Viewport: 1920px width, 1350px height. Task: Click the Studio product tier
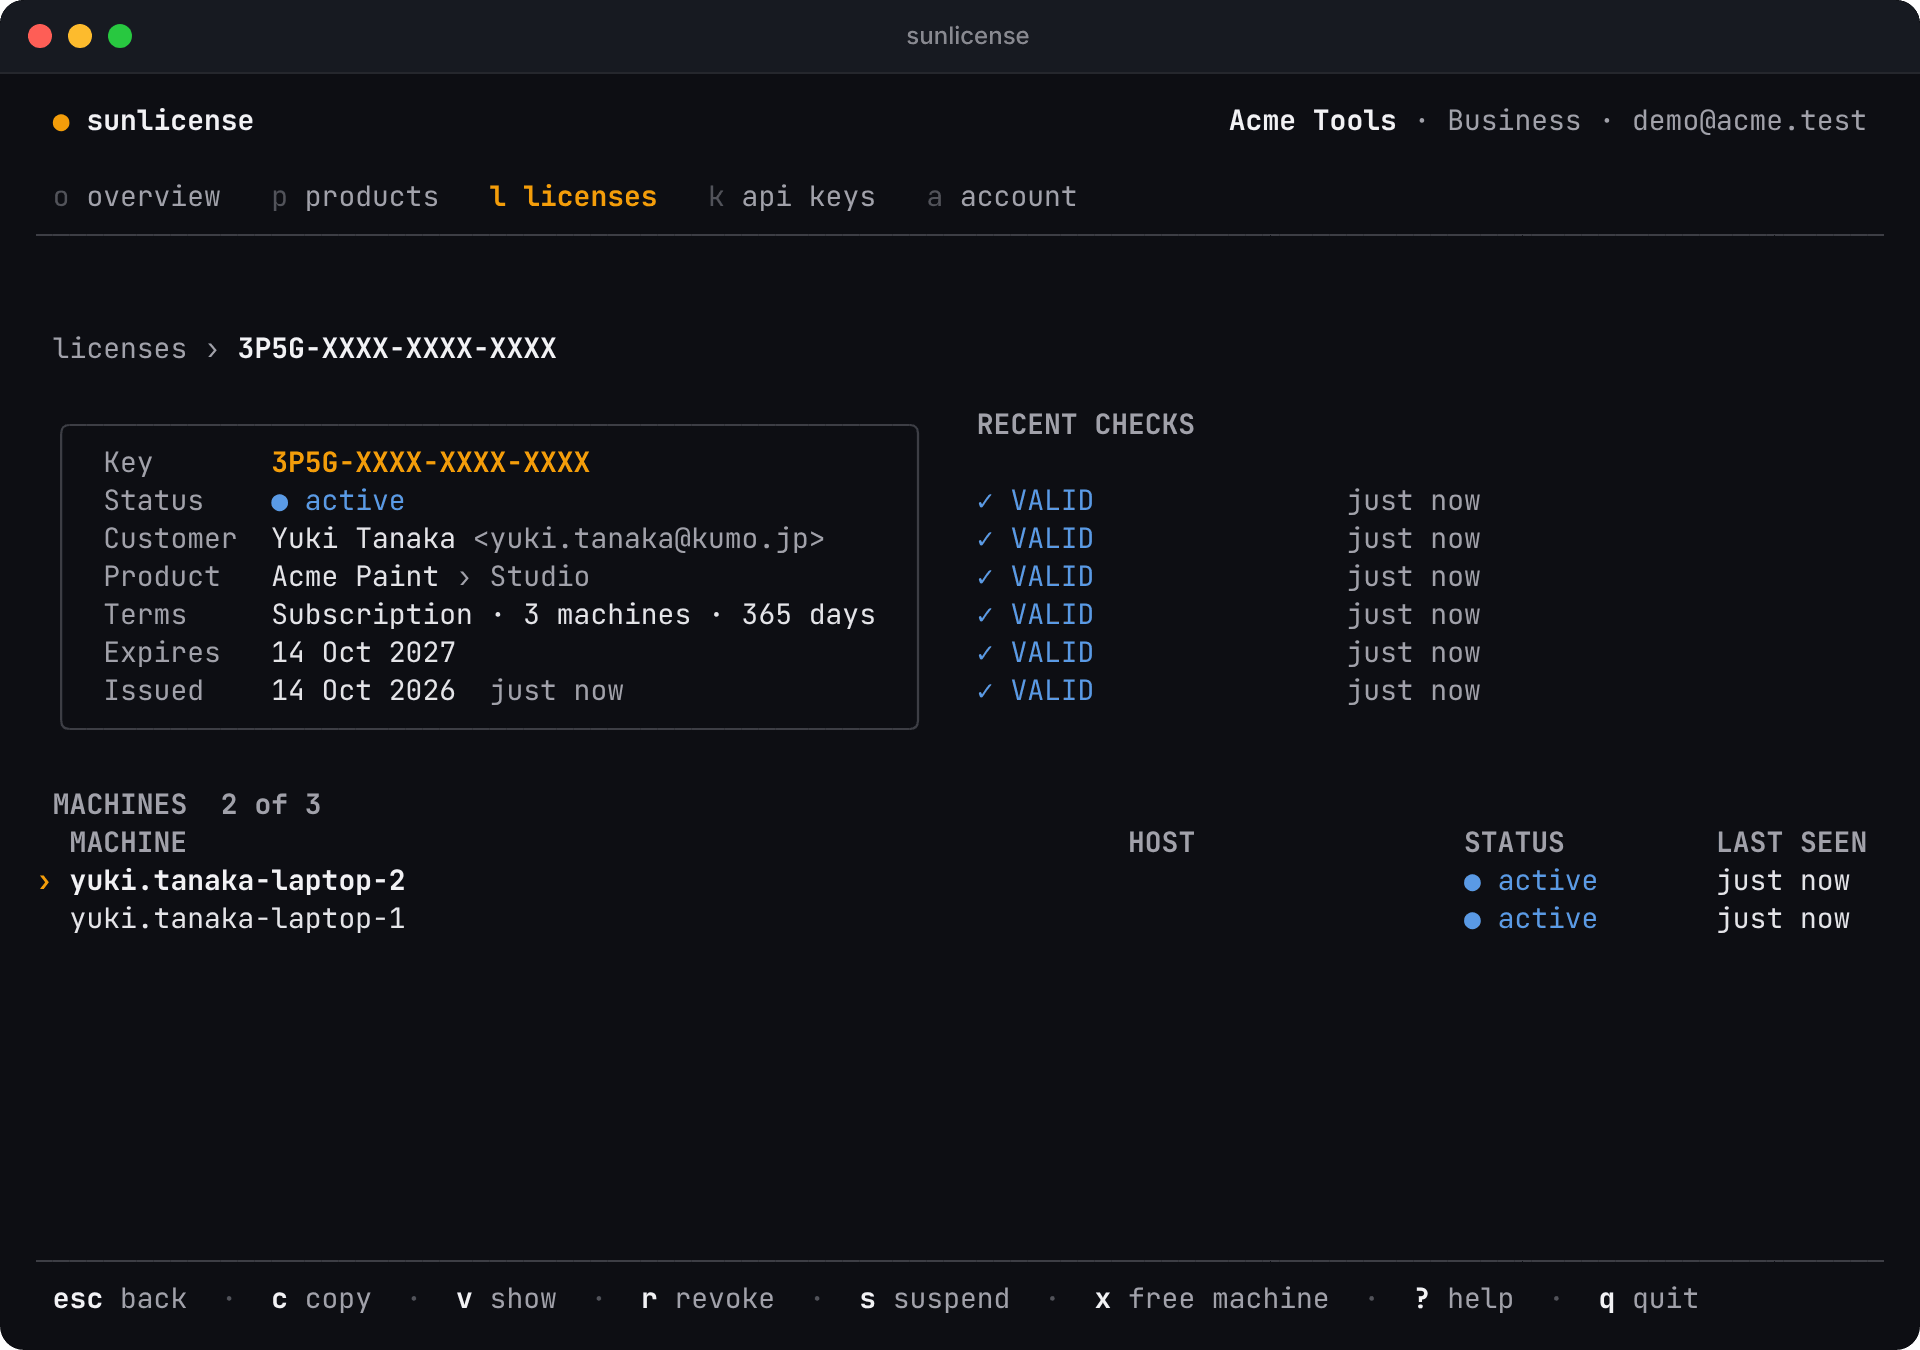(540, 577)
